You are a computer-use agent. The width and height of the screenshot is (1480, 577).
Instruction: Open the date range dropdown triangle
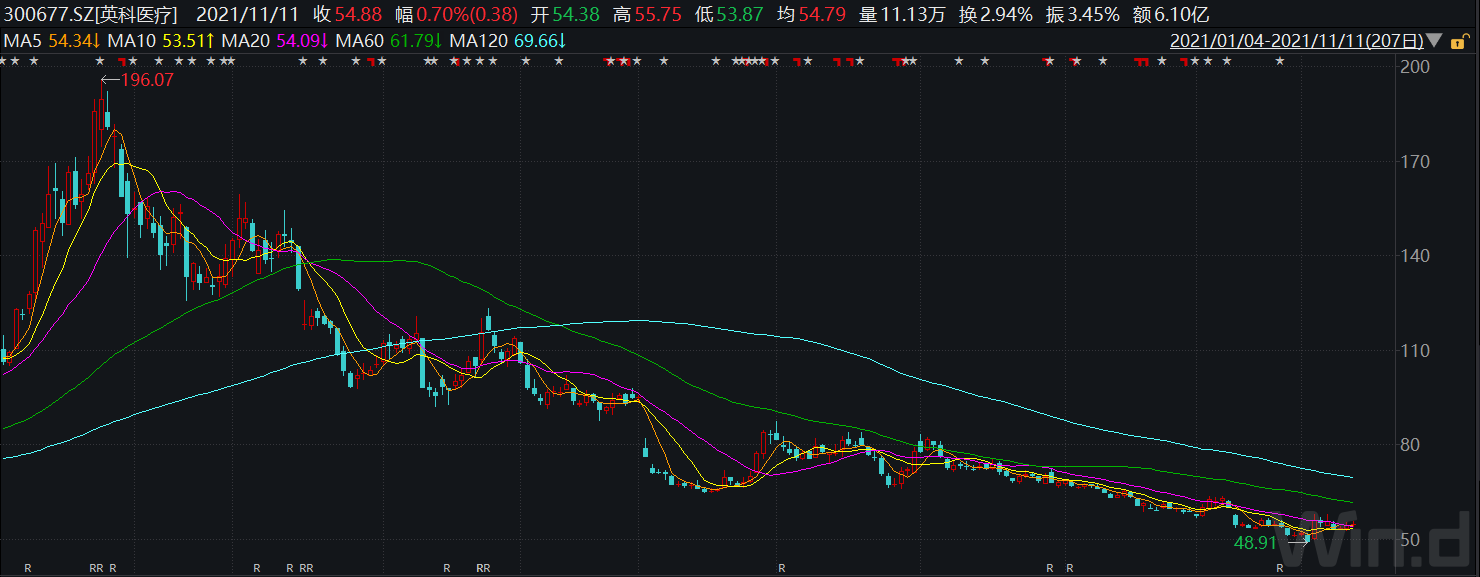point(1434,42)
